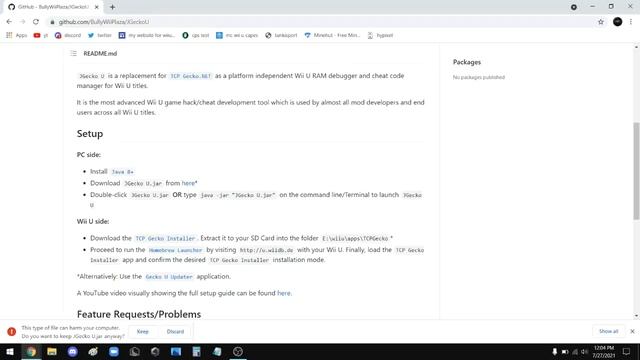Image resolution: width=640 pixels, height=360 pixels.
Task: Select the GitHub JGeckoU tab
Action: pos(53,7)
